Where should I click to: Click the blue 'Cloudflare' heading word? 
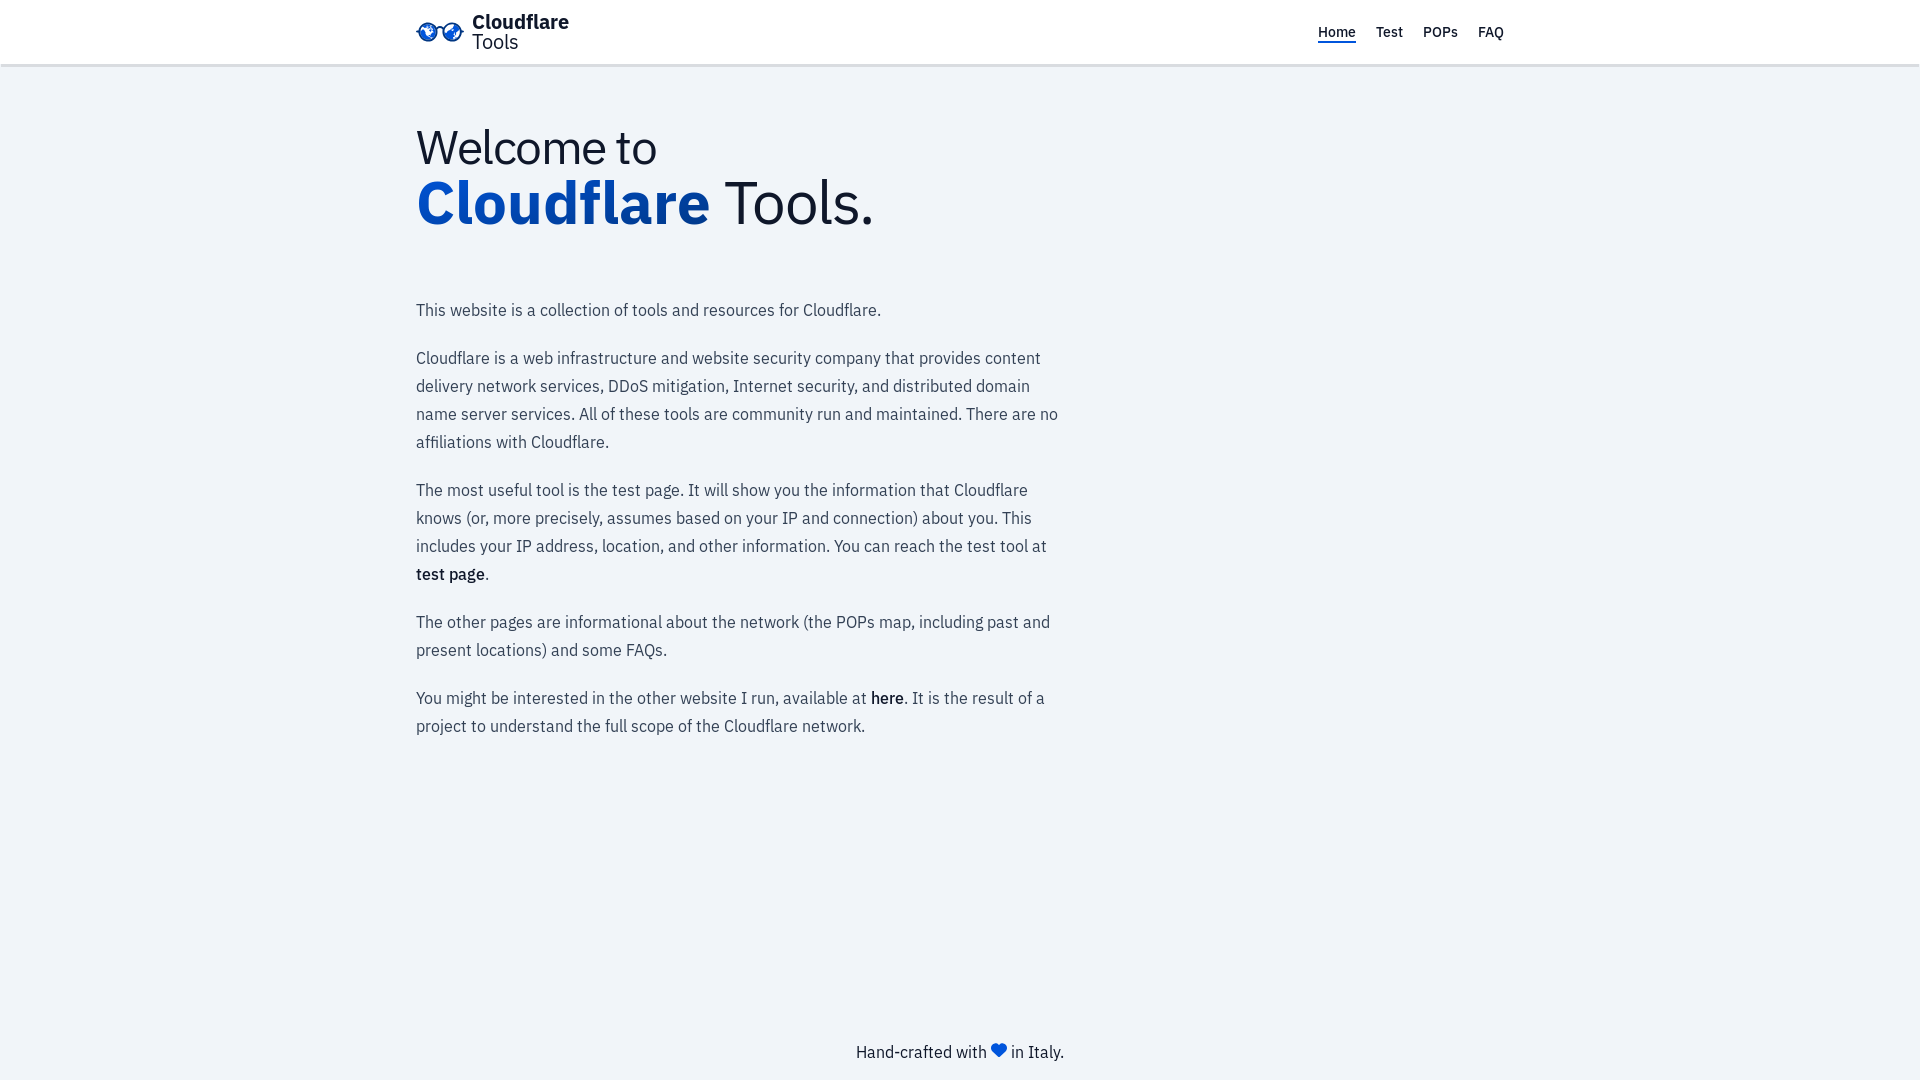[563, 203]
